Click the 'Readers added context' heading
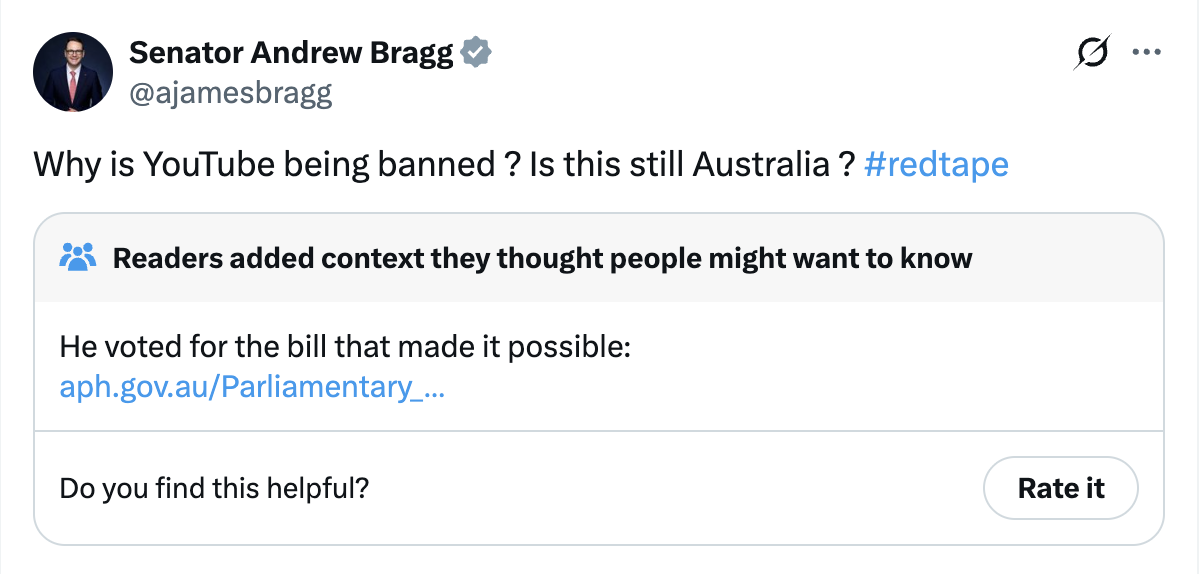The image size is (1200, 574). tap(542, 258)
